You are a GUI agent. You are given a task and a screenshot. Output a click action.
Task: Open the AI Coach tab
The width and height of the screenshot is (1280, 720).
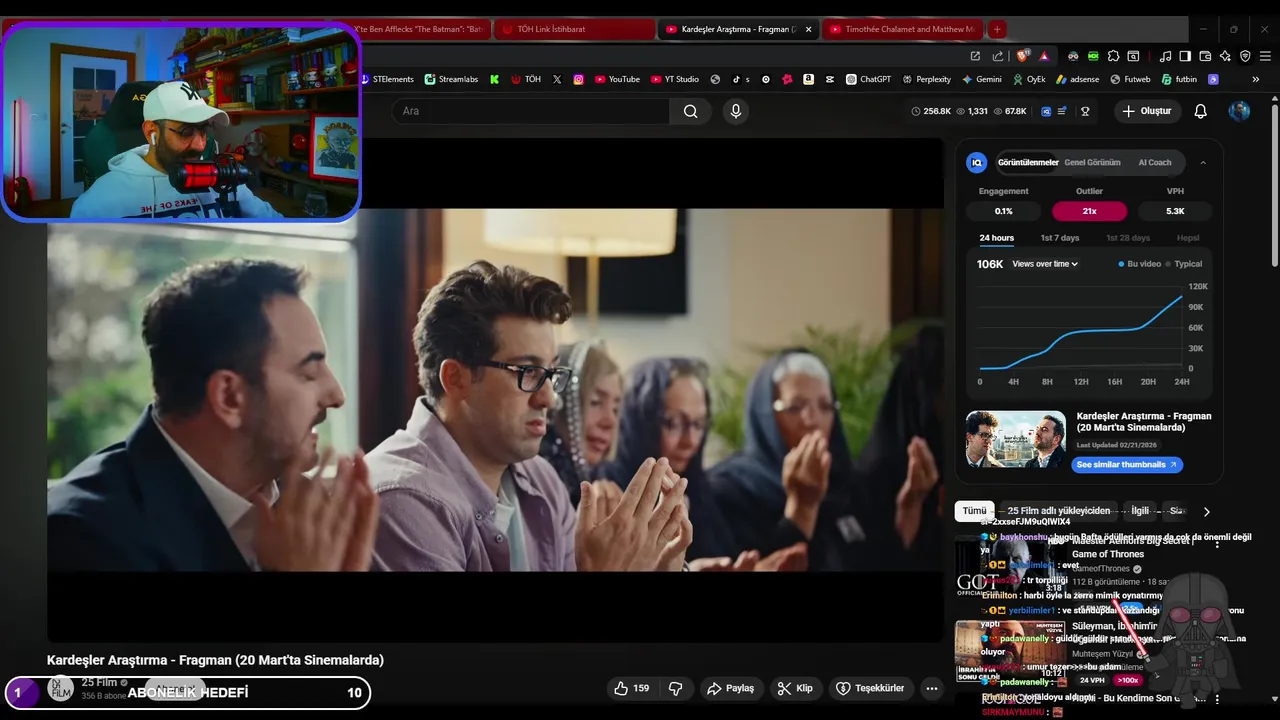tap(1155, 162)
